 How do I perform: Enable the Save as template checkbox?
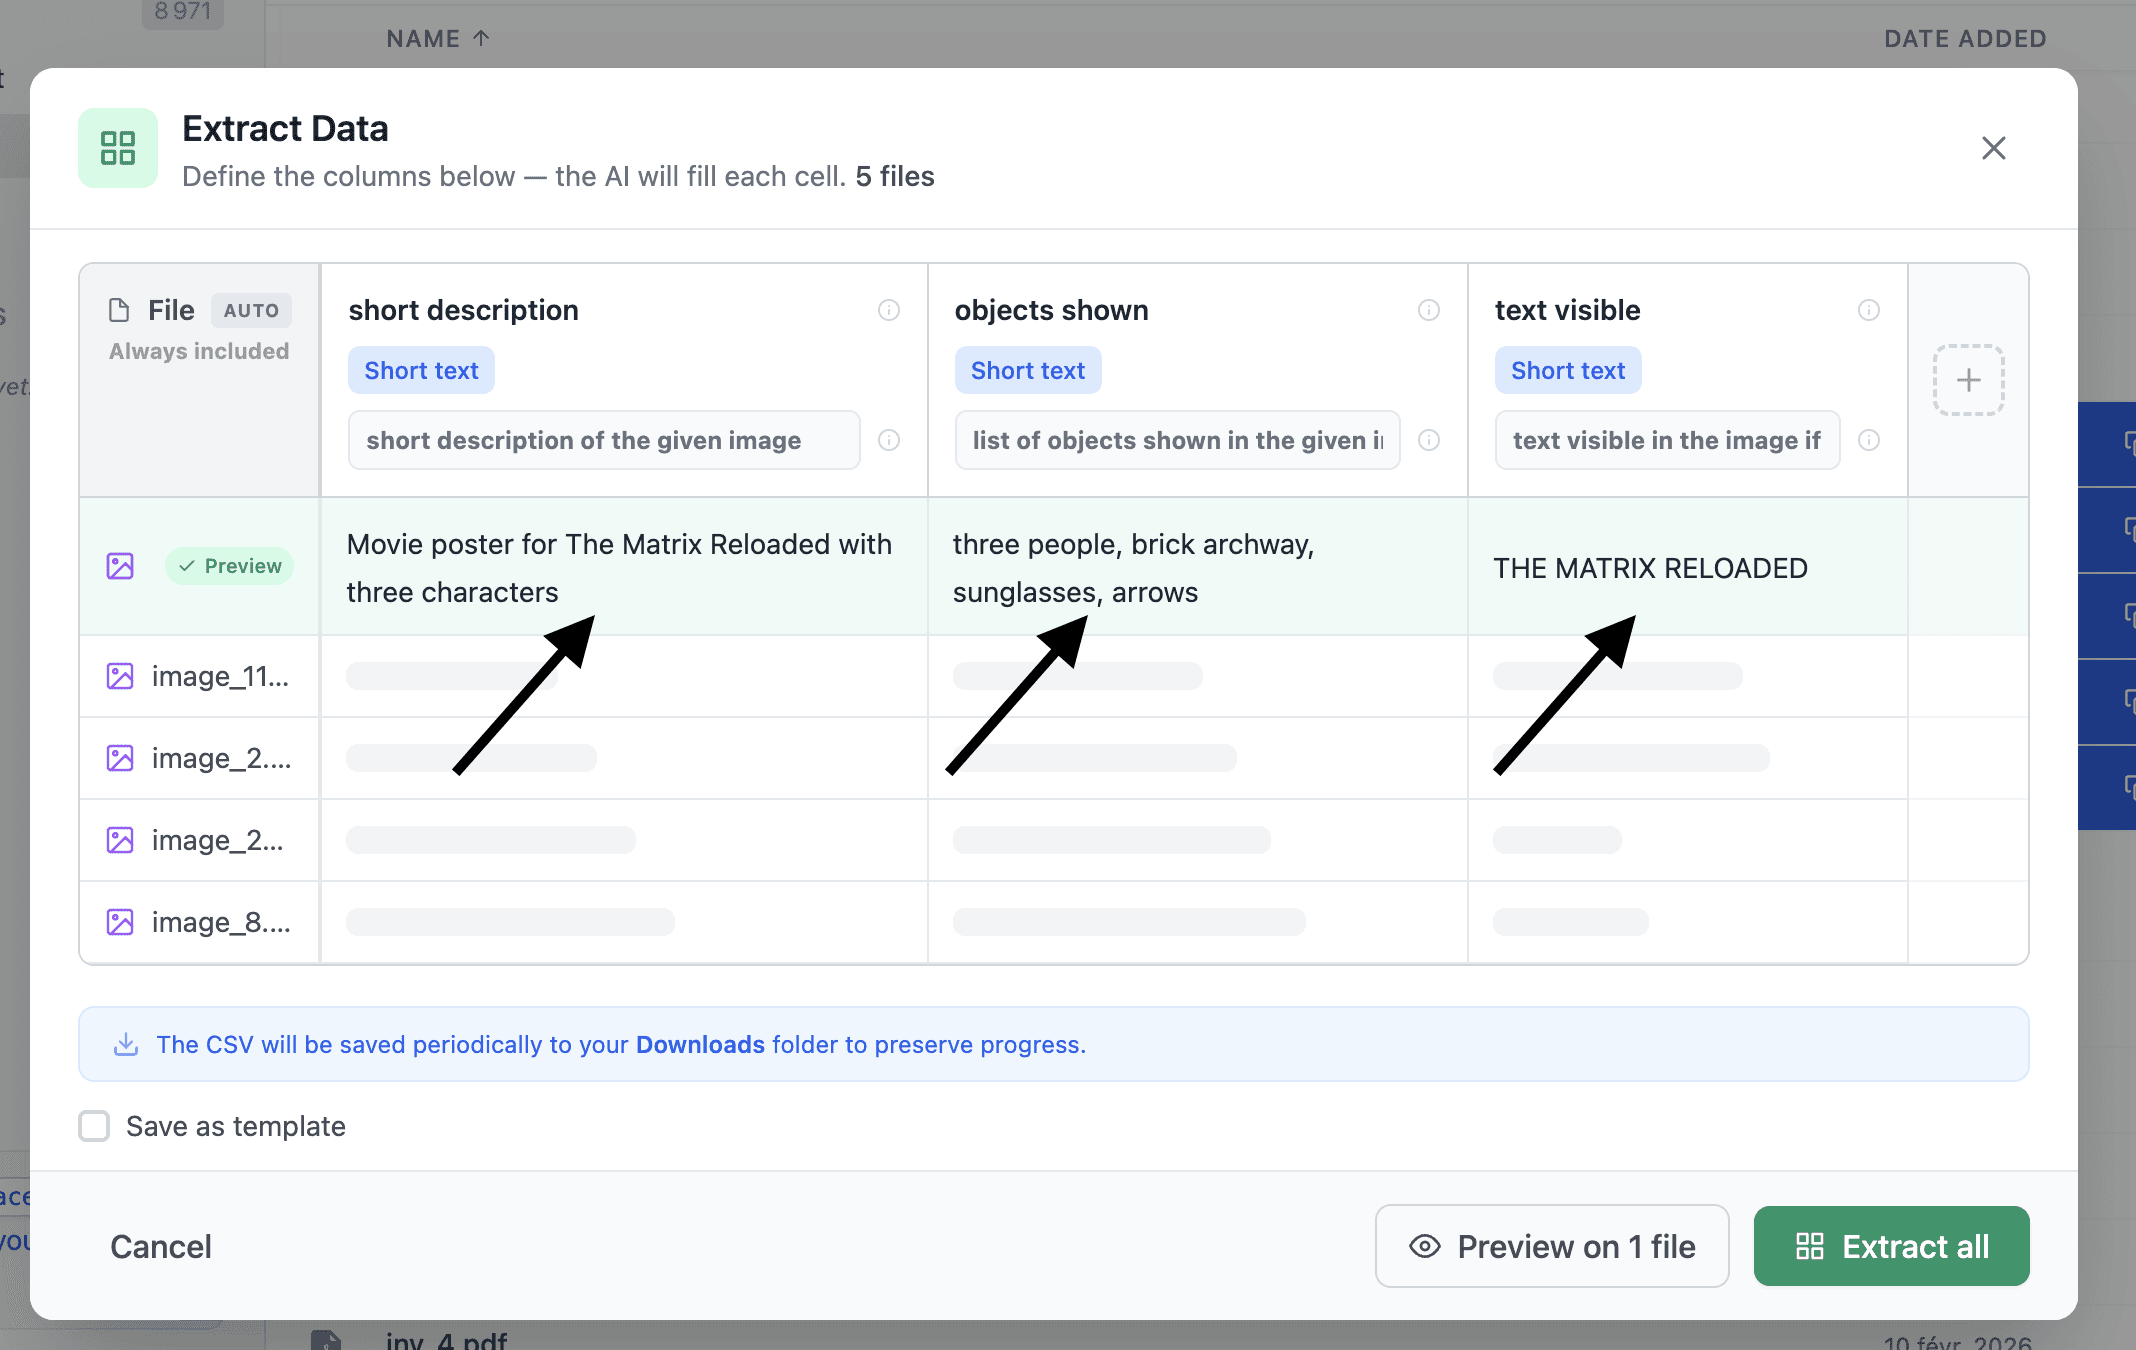(x=94, y=1126)
